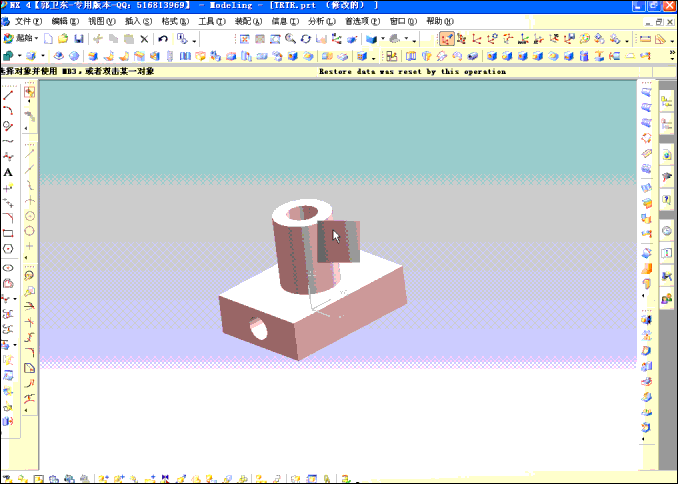
Task: Click the Circle tool in basic curves toolbar
Action: 29,231
